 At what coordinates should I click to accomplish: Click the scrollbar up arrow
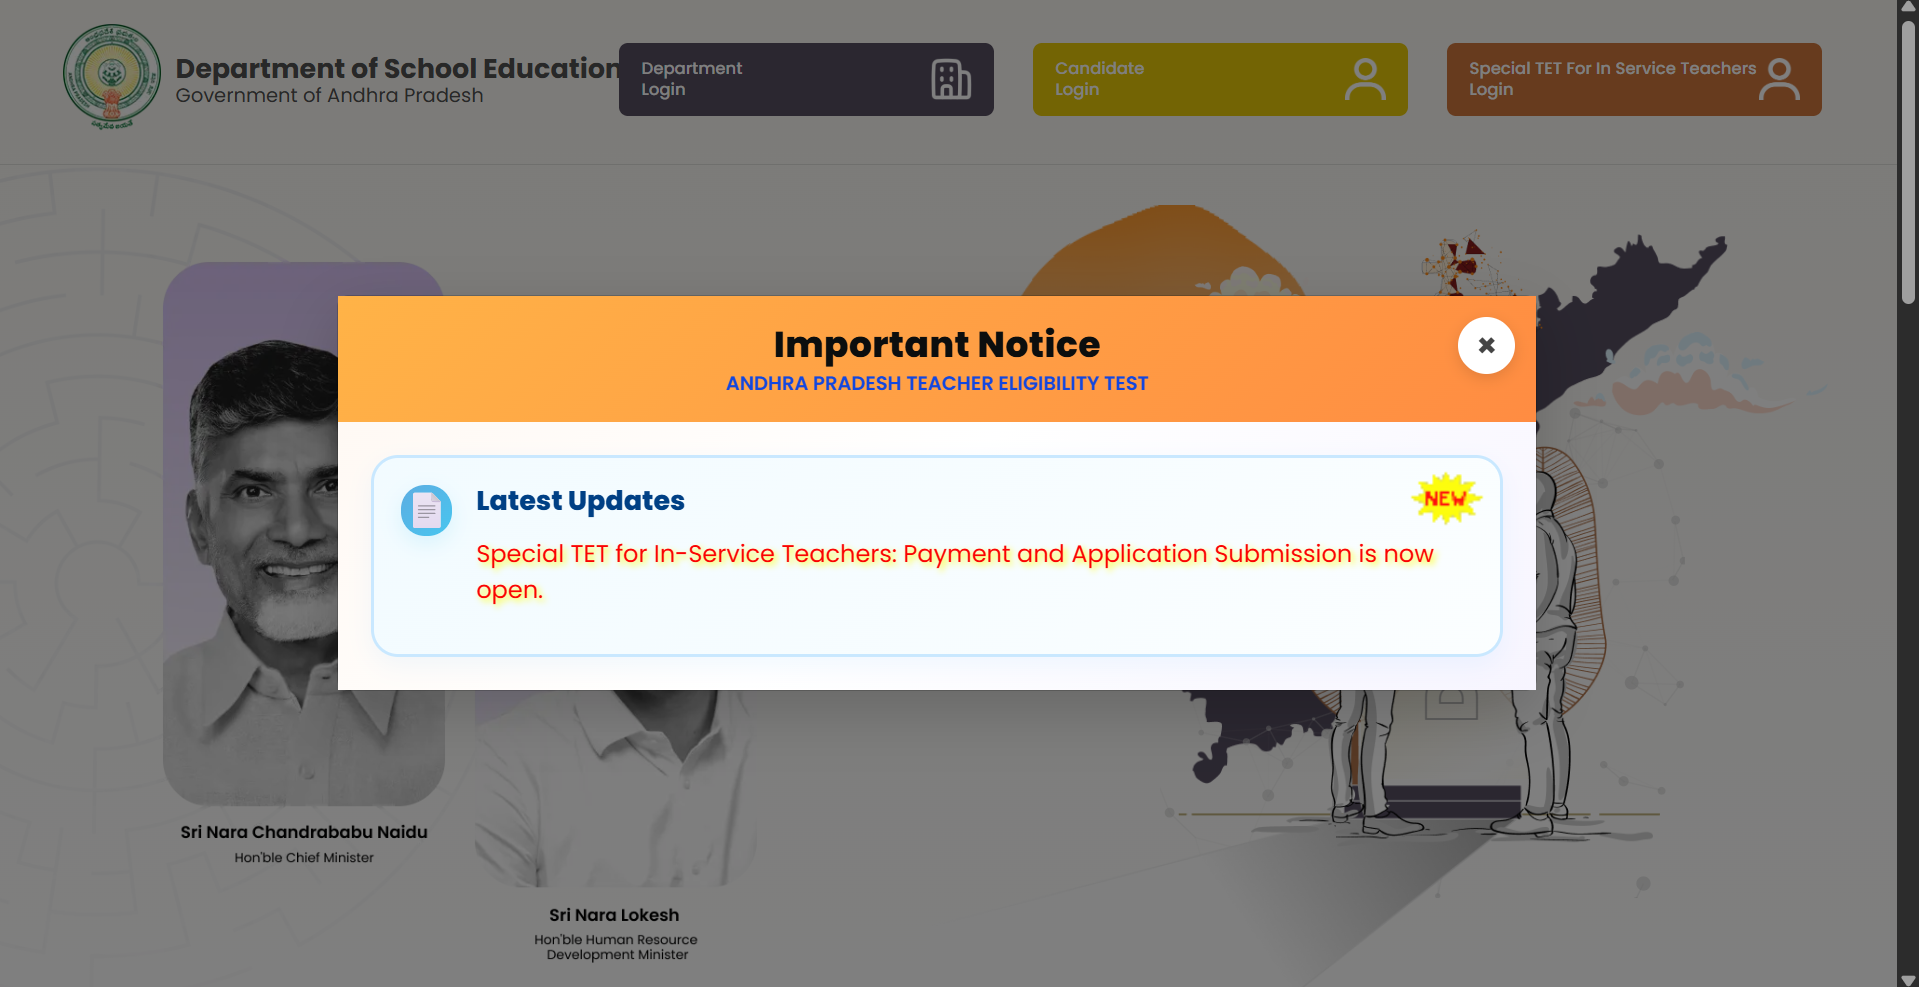1908,7
